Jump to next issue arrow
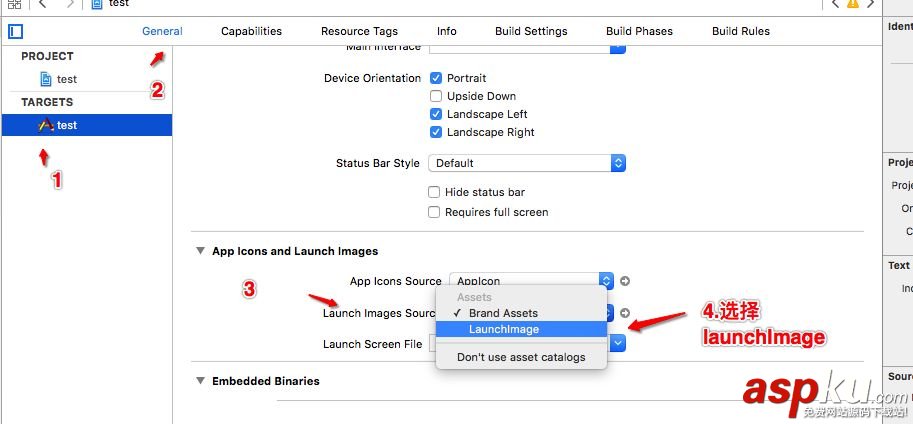913x424 pixels. point(868,4)
